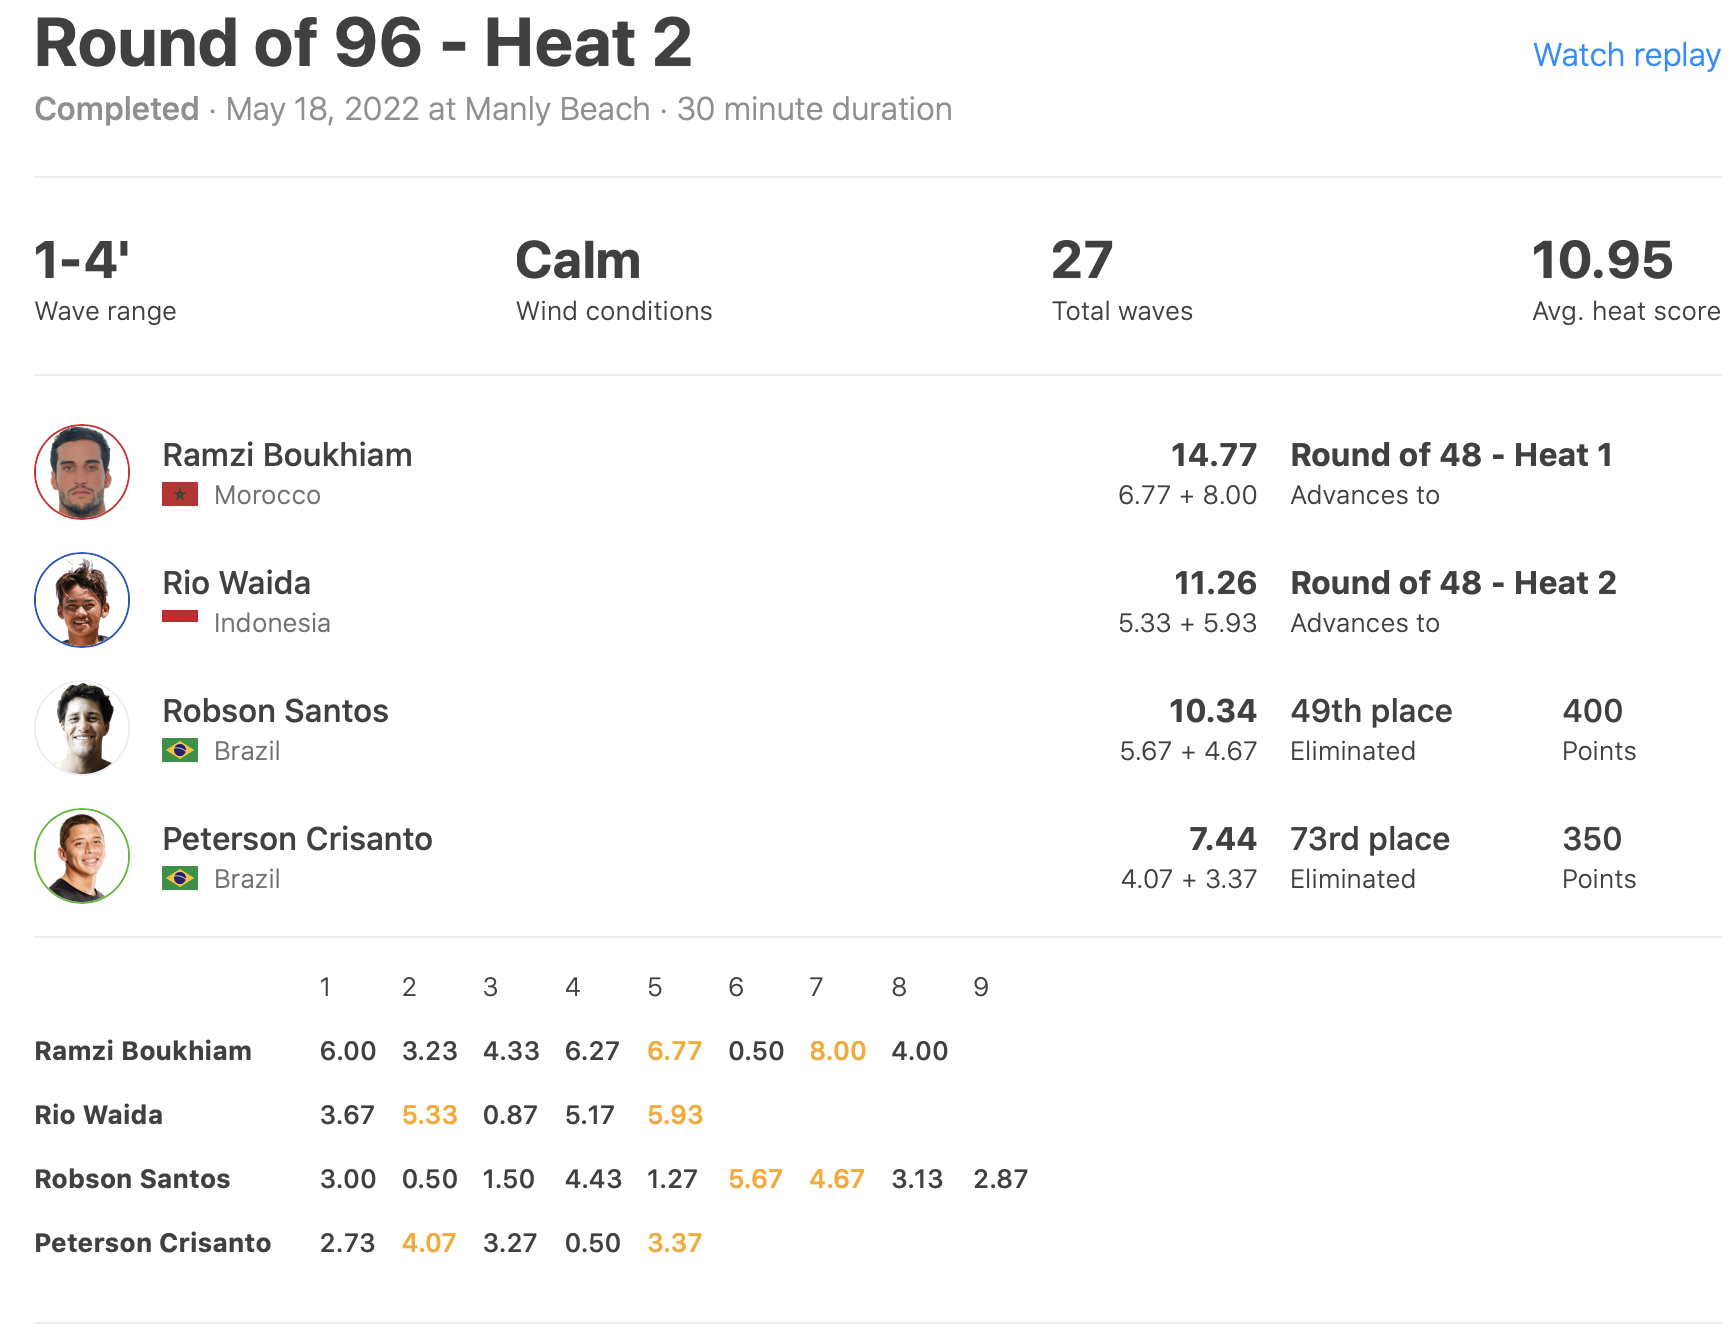Click Rio Waida's highlighted 5.93 wave score

pos(675,1115)
